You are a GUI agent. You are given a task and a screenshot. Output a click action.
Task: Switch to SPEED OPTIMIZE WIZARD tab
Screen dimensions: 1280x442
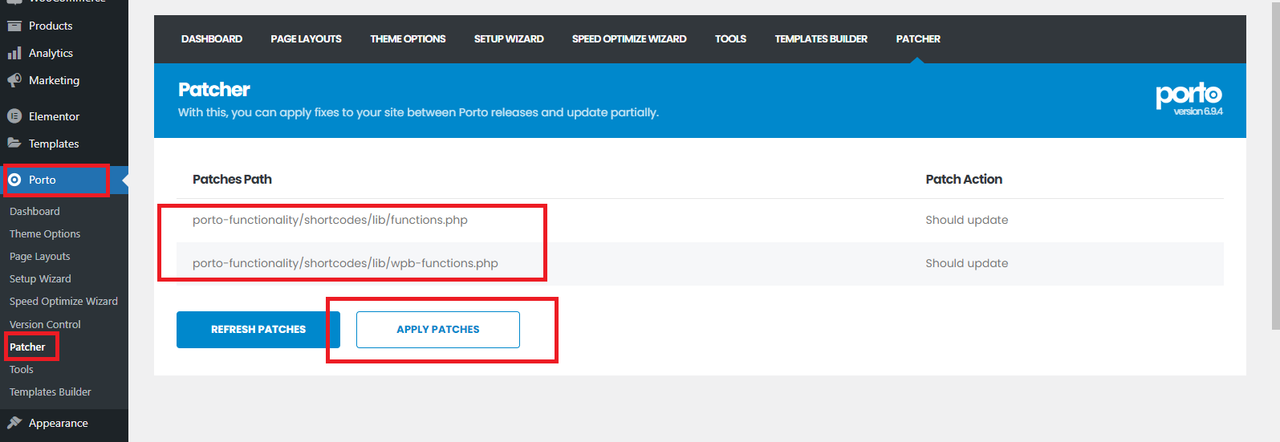pyautogui.click(x=629, y=39)
